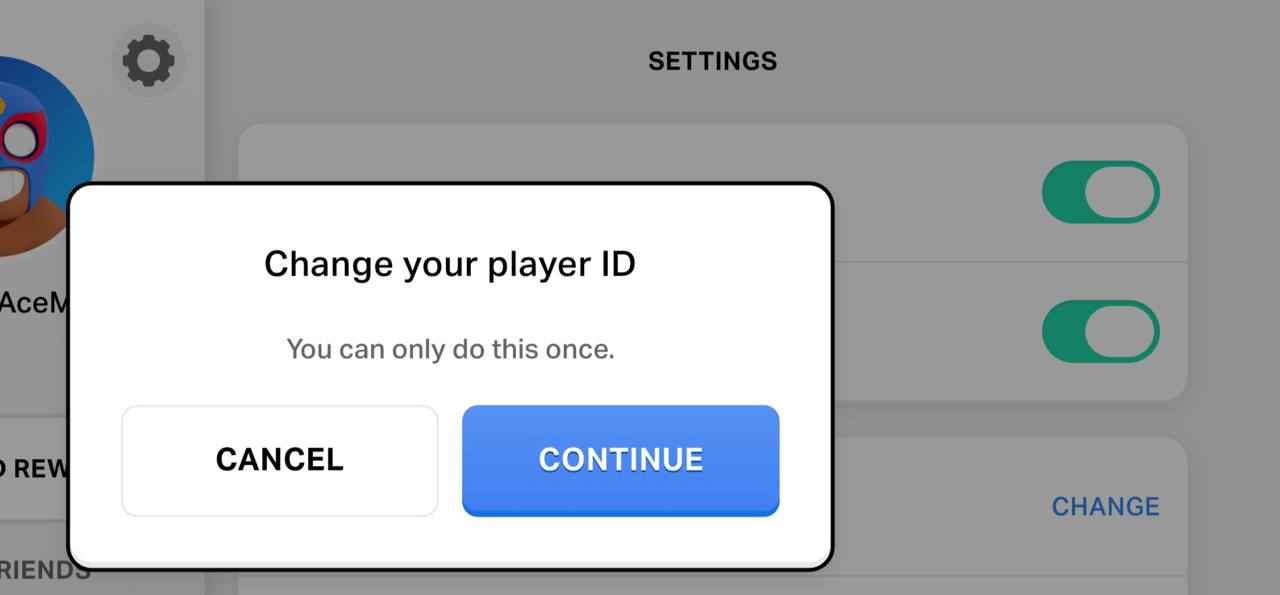The image size is (1280, 595).
Task: Select the AceM username under the avatar
Action: coord(32,303)
